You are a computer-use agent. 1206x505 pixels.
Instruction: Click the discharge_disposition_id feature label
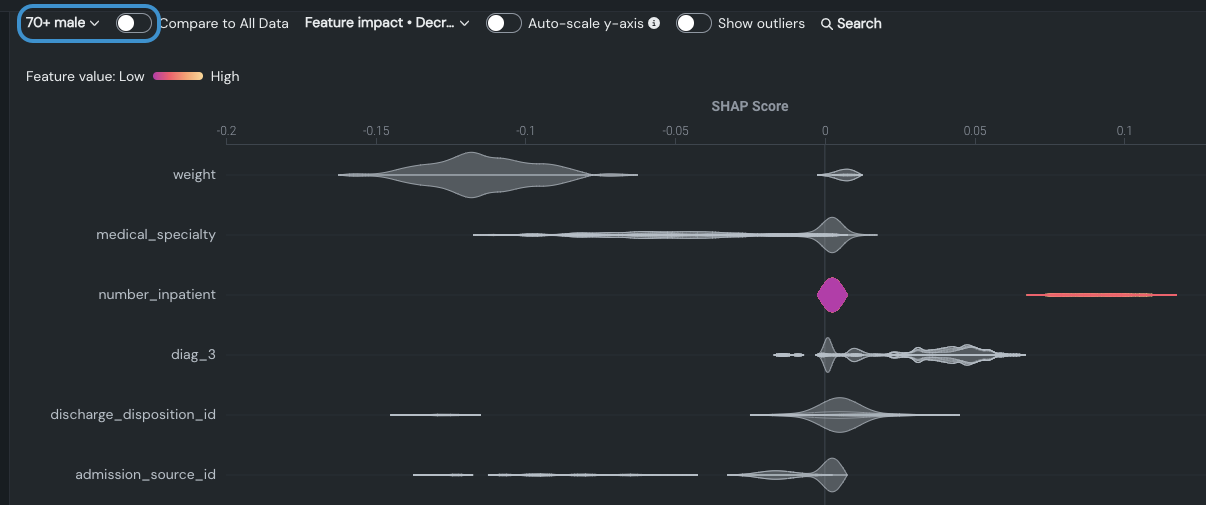(x=133, y=414)
